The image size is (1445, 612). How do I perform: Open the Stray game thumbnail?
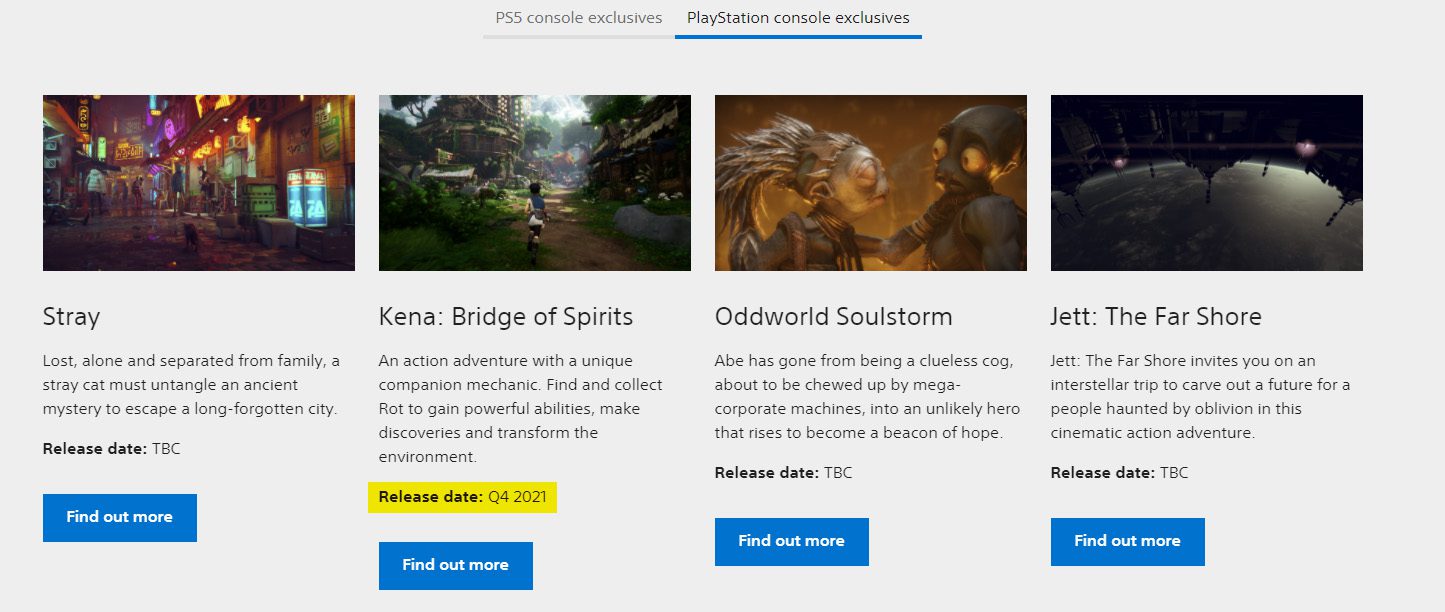199,183
